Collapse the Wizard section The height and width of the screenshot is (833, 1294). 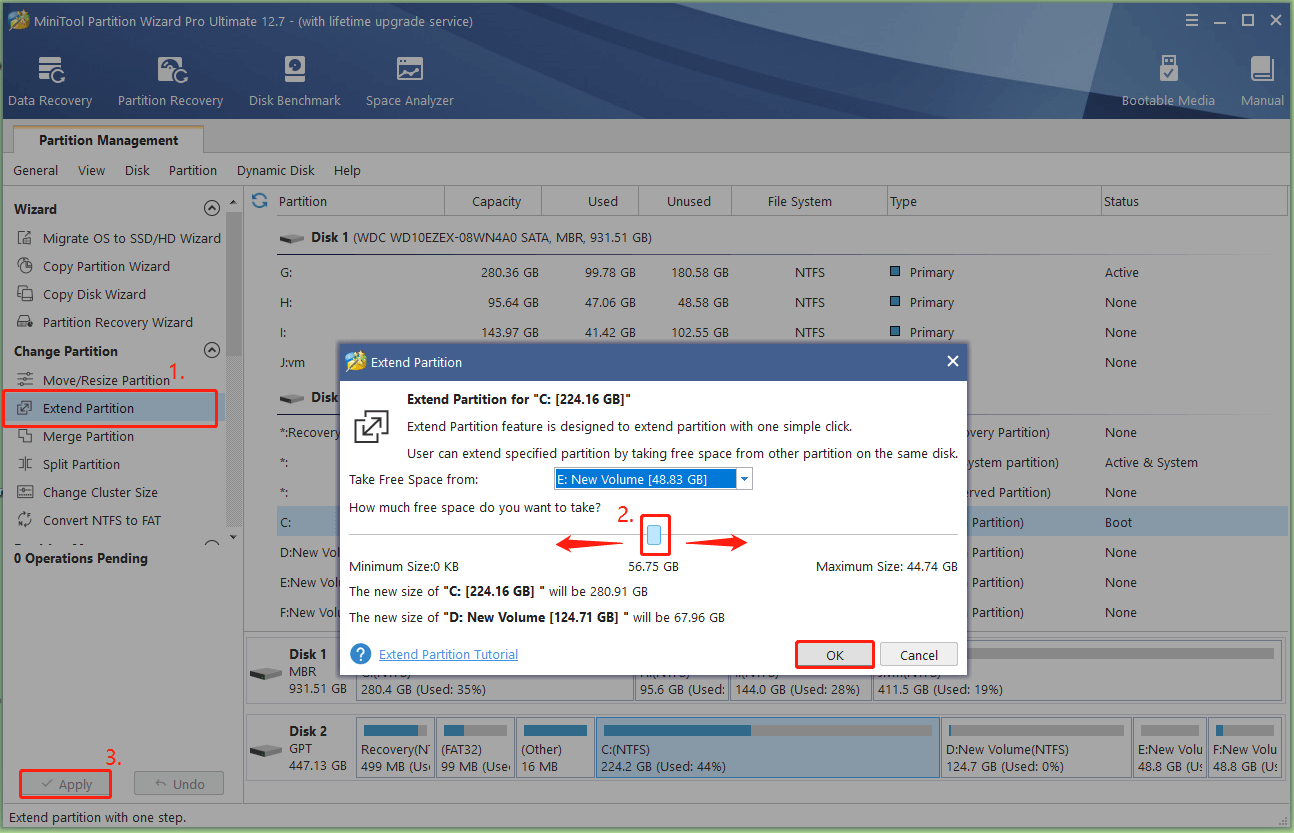click(x=211, y=209)
